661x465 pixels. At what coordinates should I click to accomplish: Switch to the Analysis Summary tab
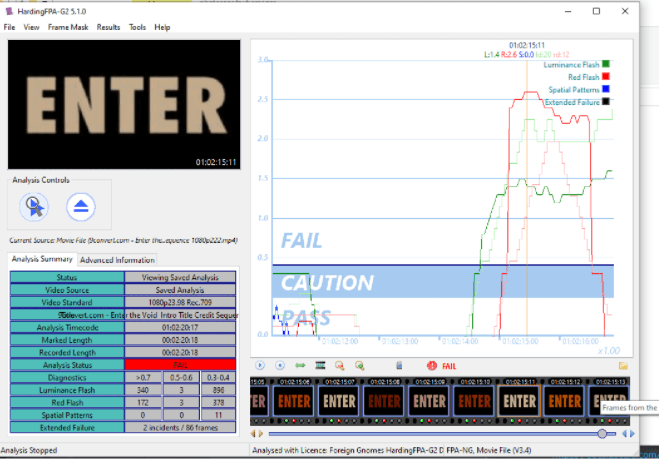(42, 259)
